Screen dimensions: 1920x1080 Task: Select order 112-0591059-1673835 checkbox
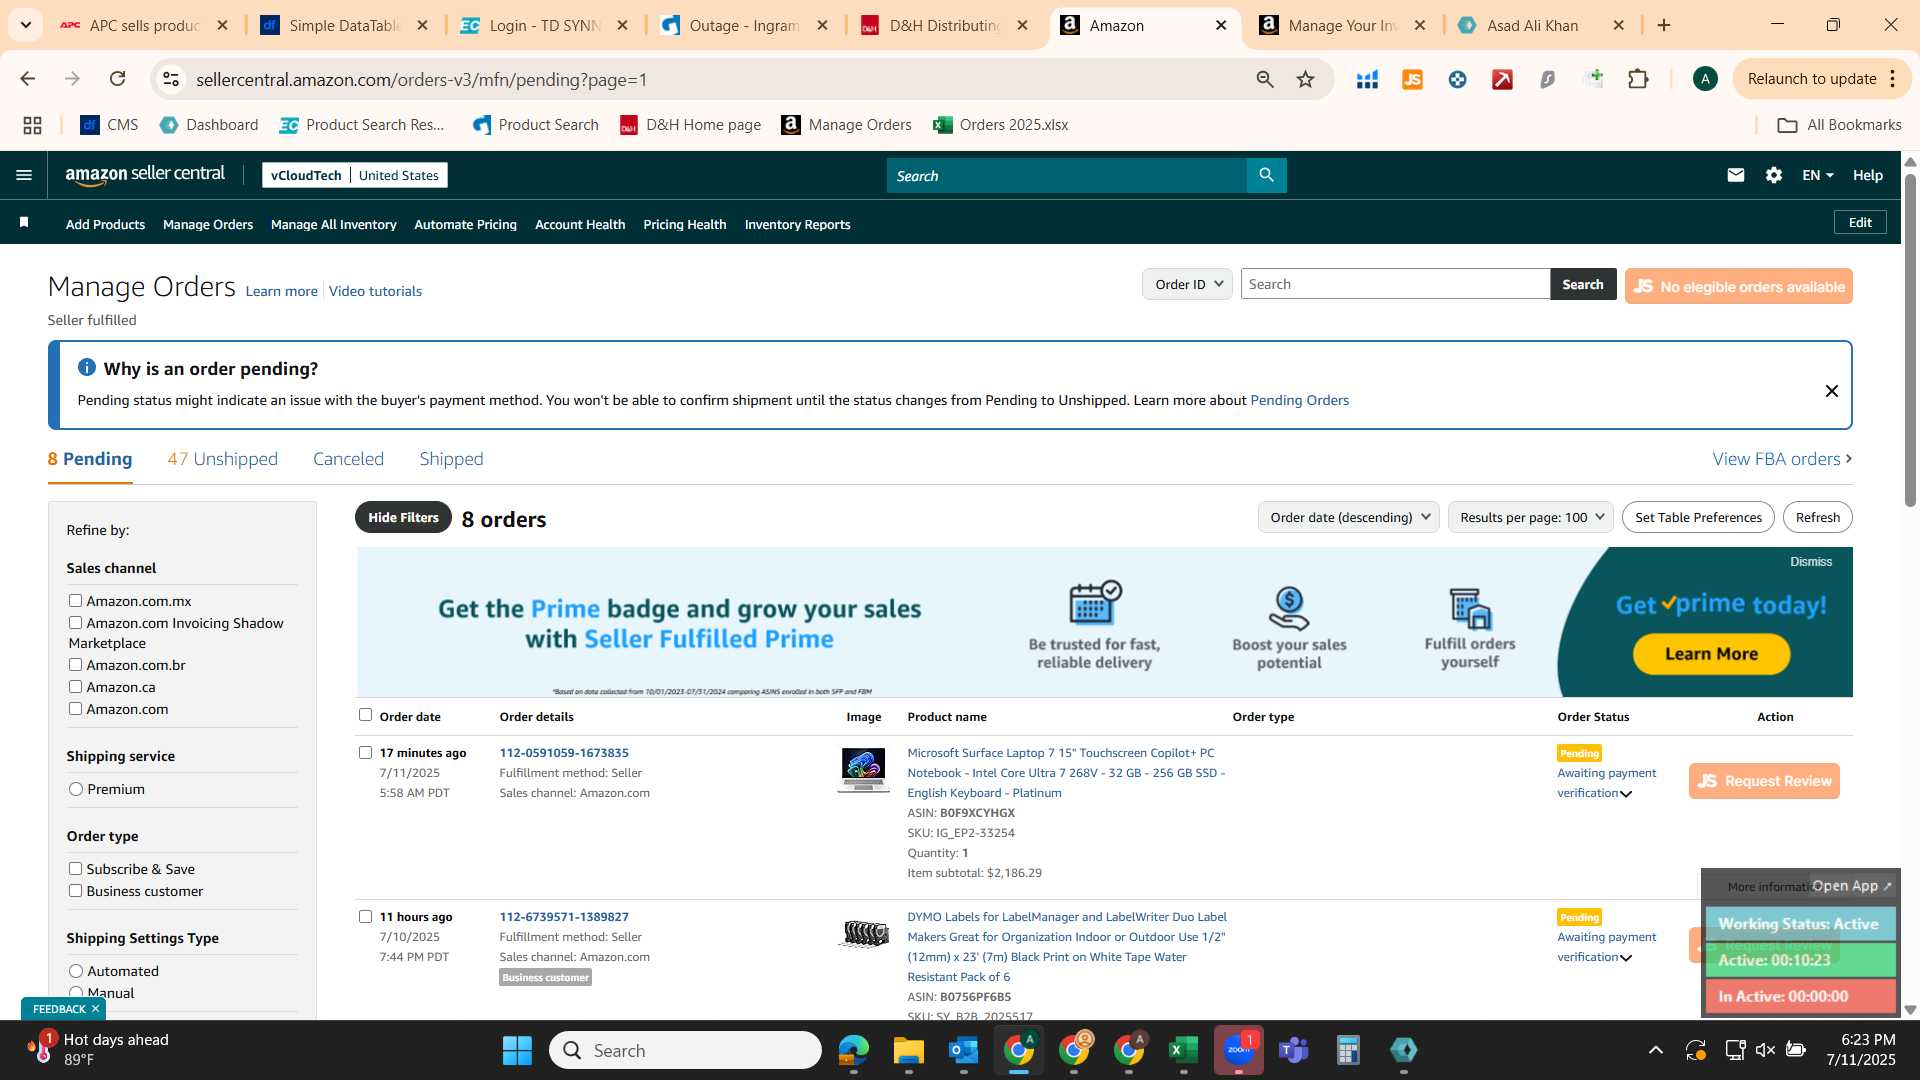[x=365, y=752]
